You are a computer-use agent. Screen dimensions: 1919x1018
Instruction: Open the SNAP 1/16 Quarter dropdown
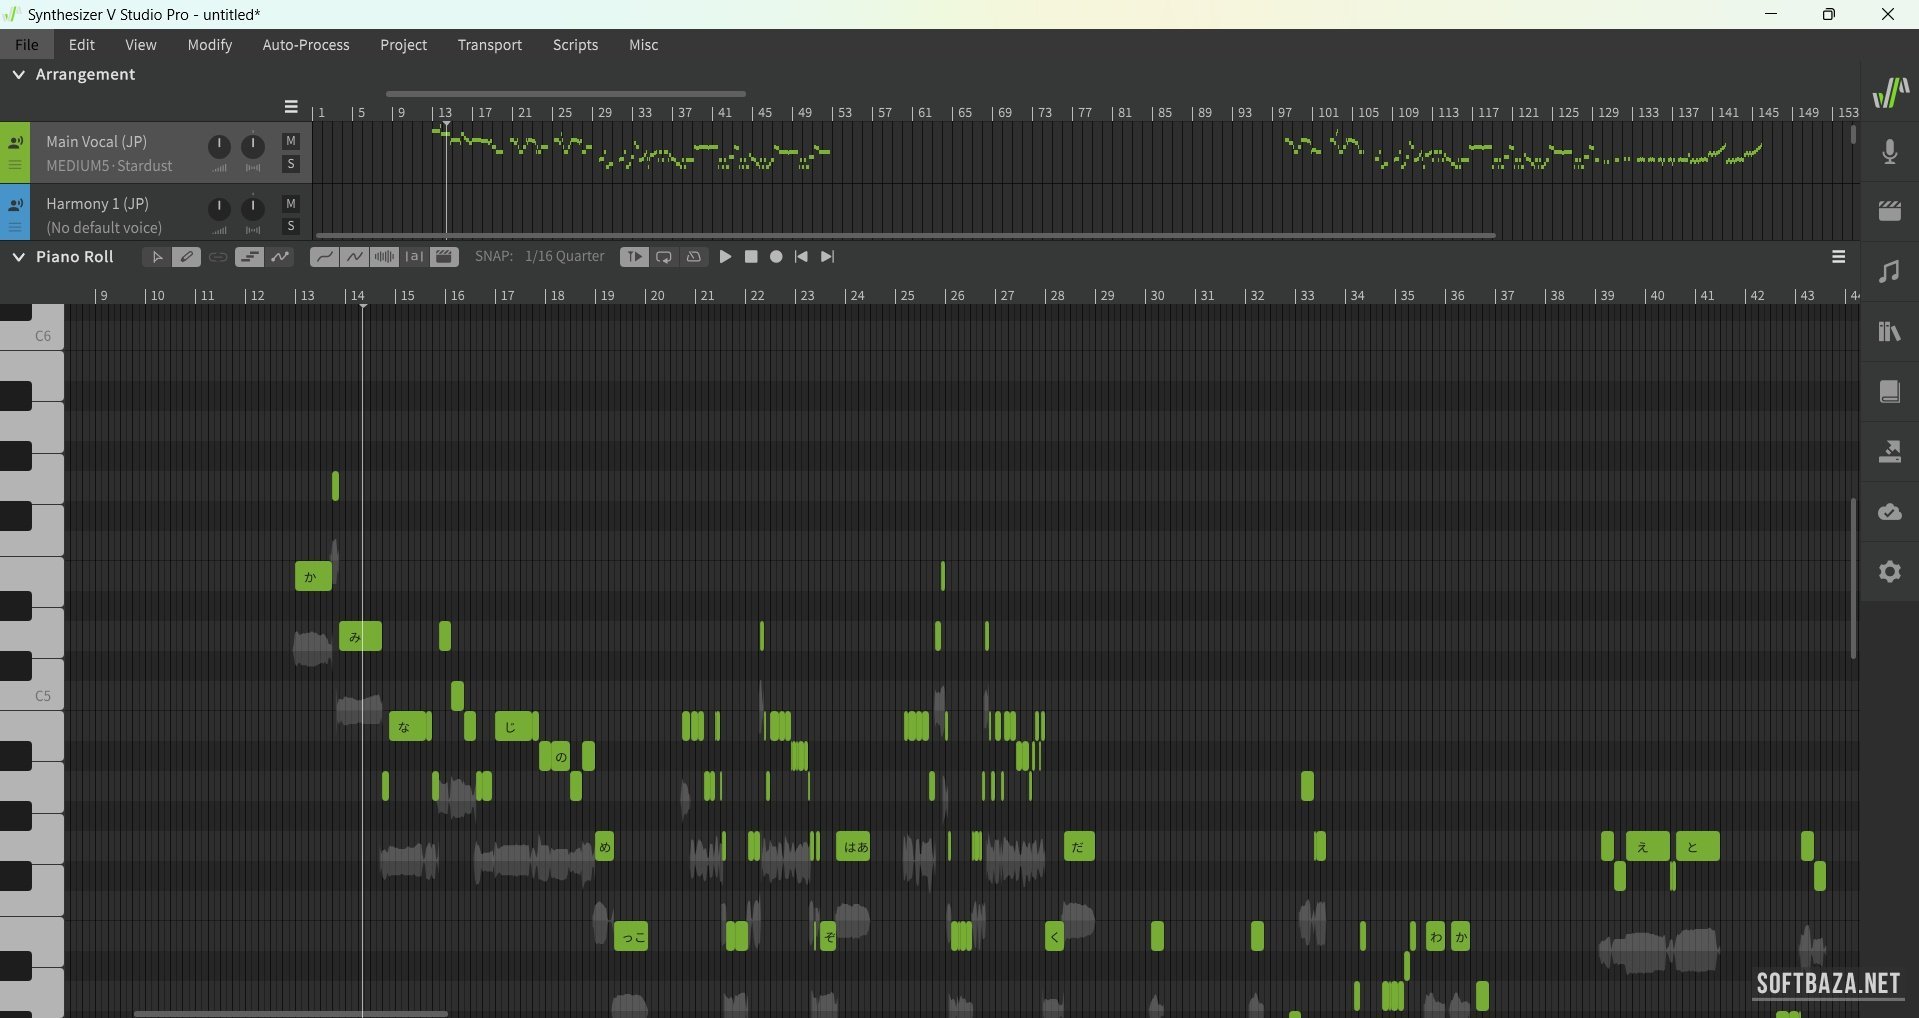coord(564,257)
